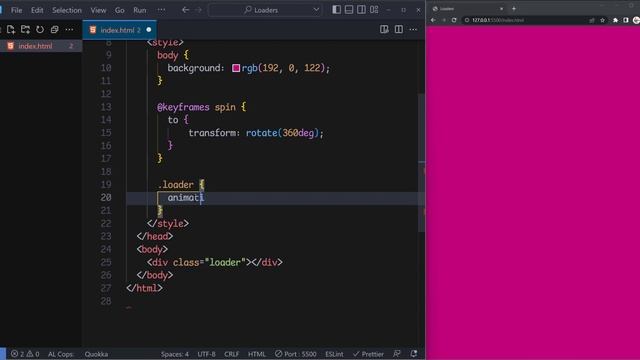Click Quokka in the status bar
This screenshot has height=360, width=640.
[96, 354]
